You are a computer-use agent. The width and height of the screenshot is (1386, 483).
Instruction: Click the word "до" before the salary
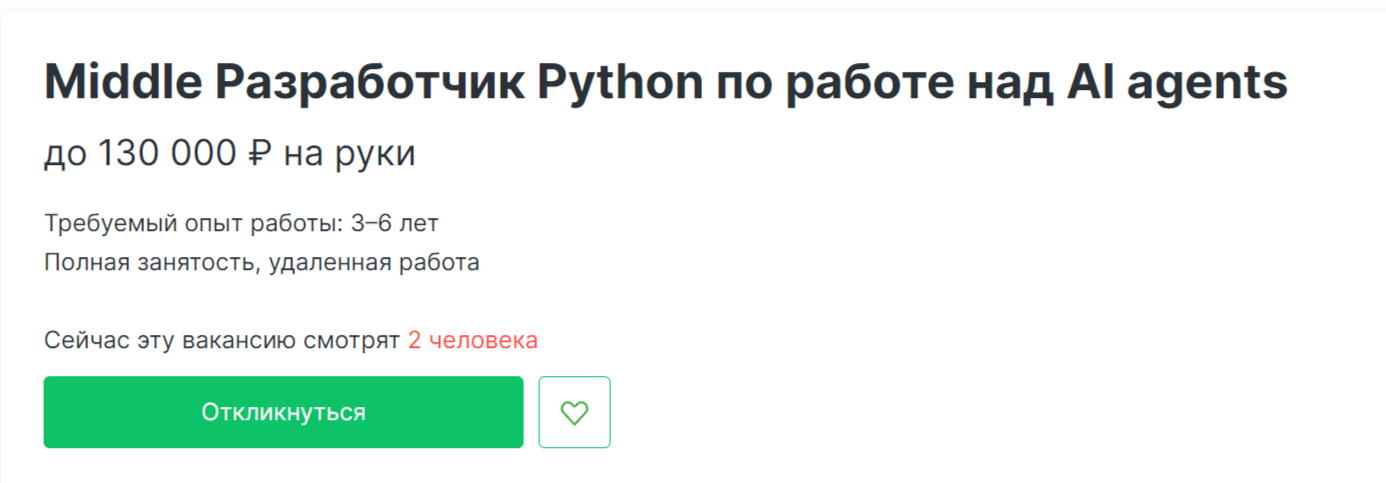click(65, 154)
